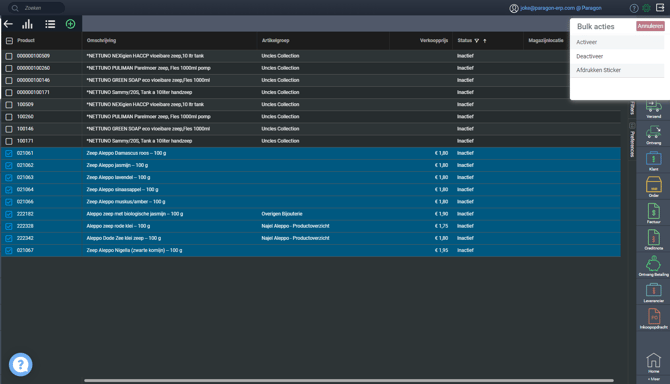Image resolution: width=670 pixels, height=384 pixels.
Task: Check the box for product 000000100509
Action: 9,56
